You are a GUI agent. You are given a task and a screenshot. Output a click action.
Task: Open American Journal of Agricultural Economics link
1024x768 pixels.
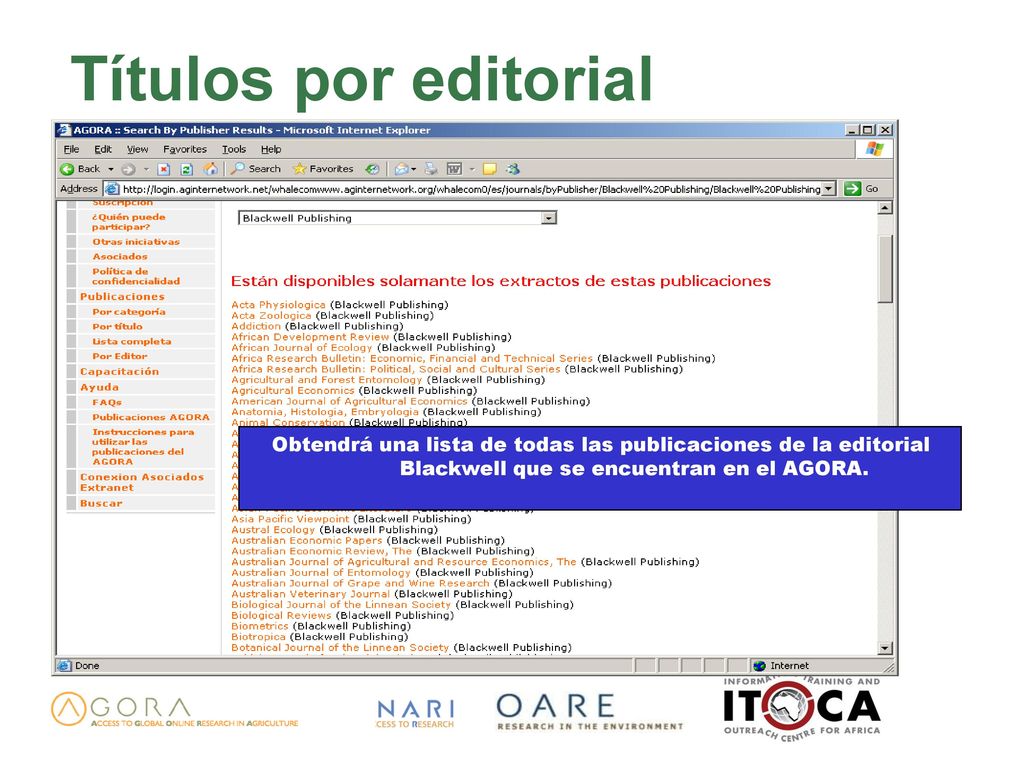click(349, 402)
